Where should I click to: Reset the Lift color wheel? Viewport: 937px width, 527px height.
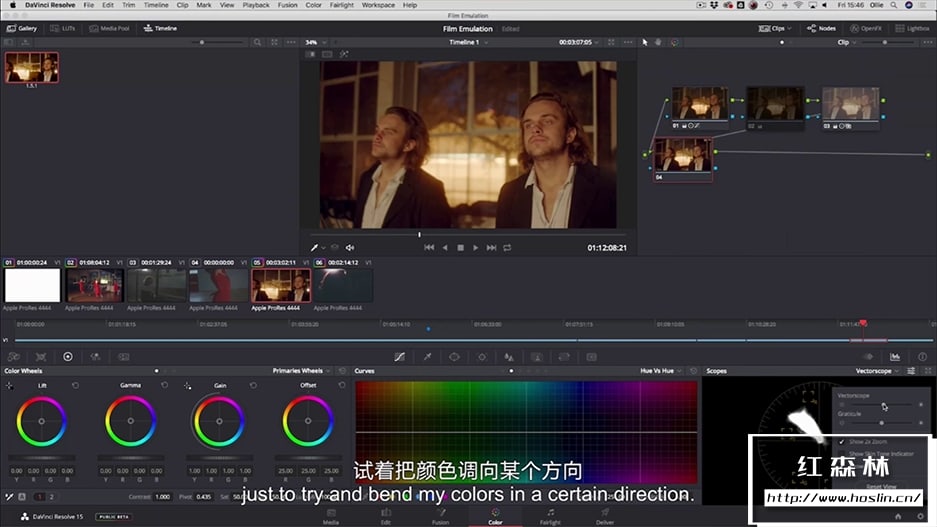point(75,385)
